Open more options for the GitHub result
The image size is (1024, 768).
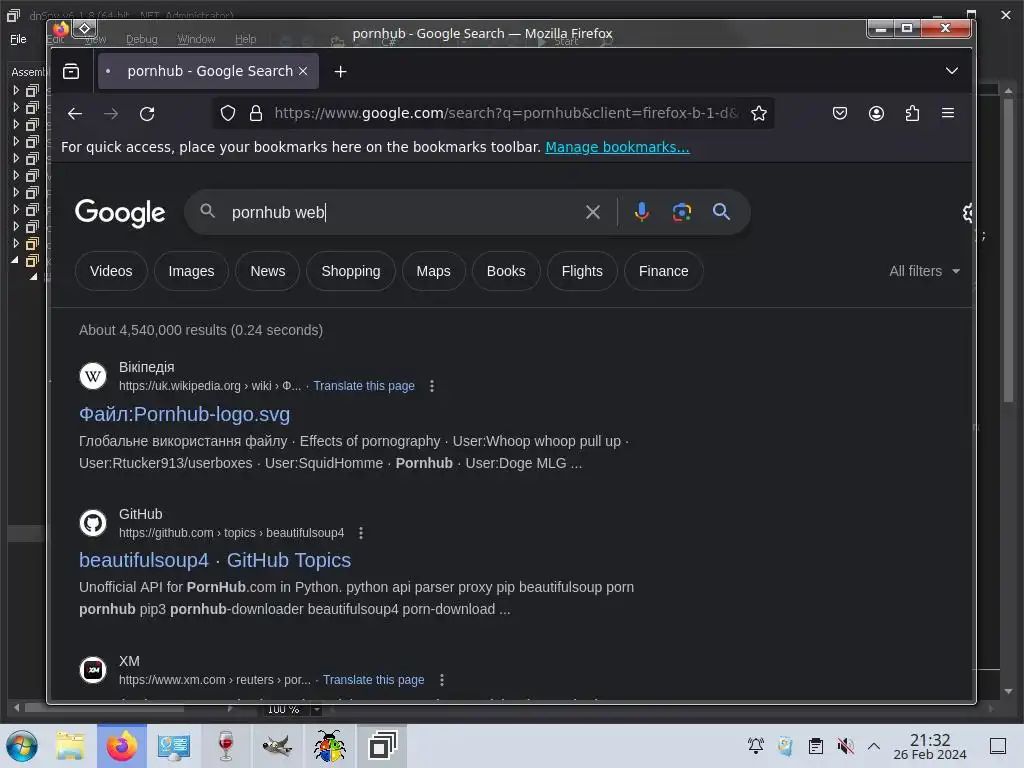[361, 533]
